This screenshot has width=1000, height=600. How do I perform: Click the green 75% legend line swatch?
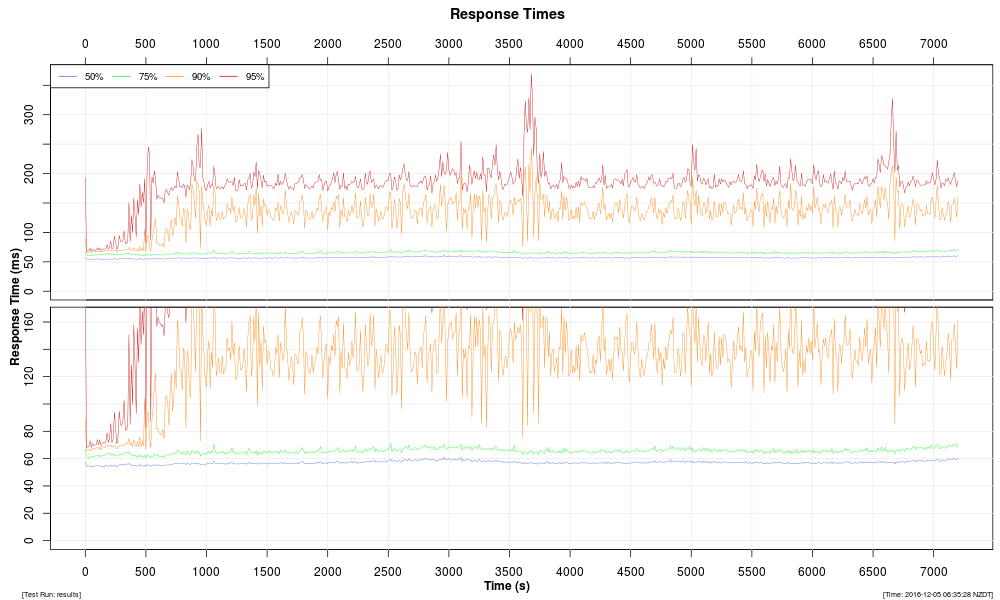click(x=121, y=77)
